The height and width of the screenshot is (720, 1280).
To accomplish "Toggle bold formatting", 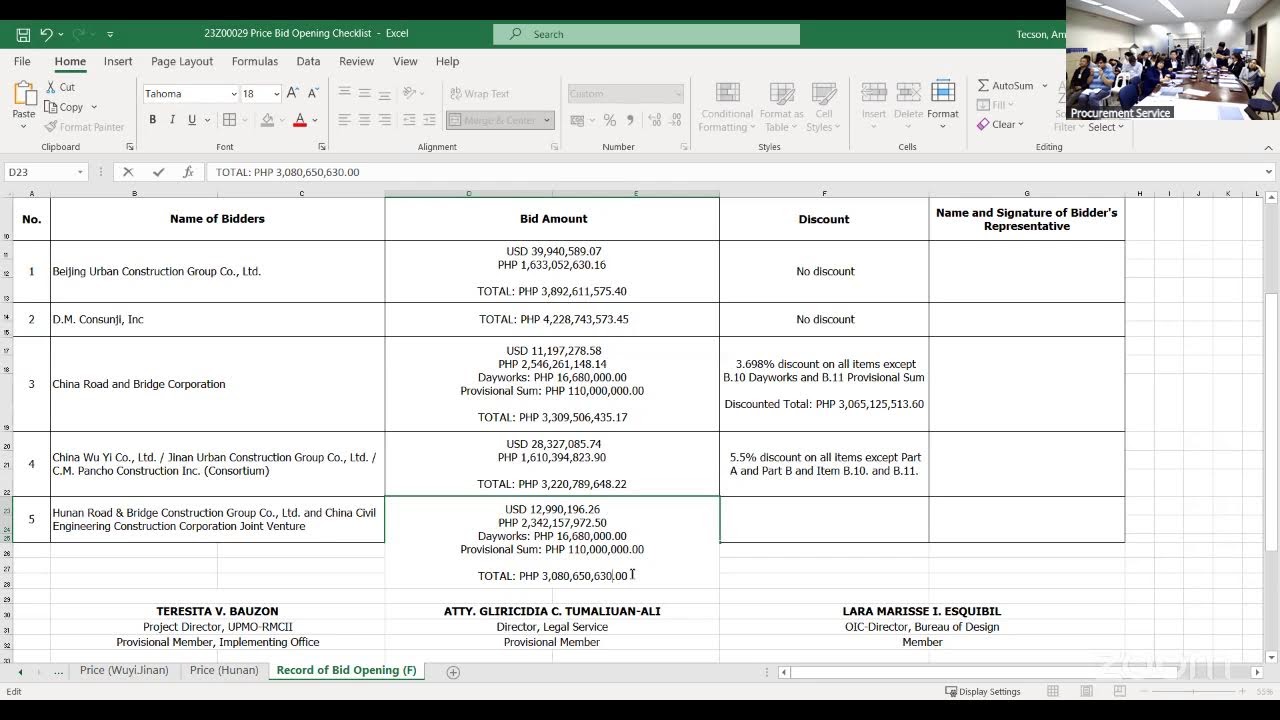I will point(153,120).
